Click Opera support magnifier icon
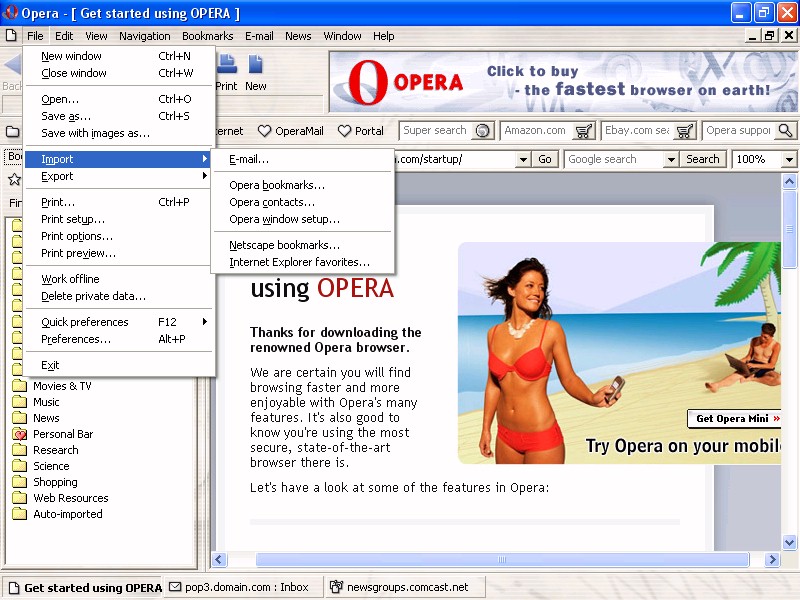This screenshot has width=800, height=600. (x=786, y=131)
